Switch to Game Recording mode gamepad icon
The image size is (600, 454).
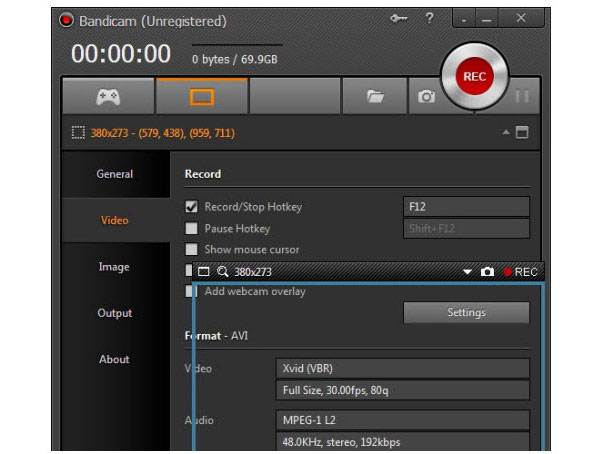pos(108,97)
